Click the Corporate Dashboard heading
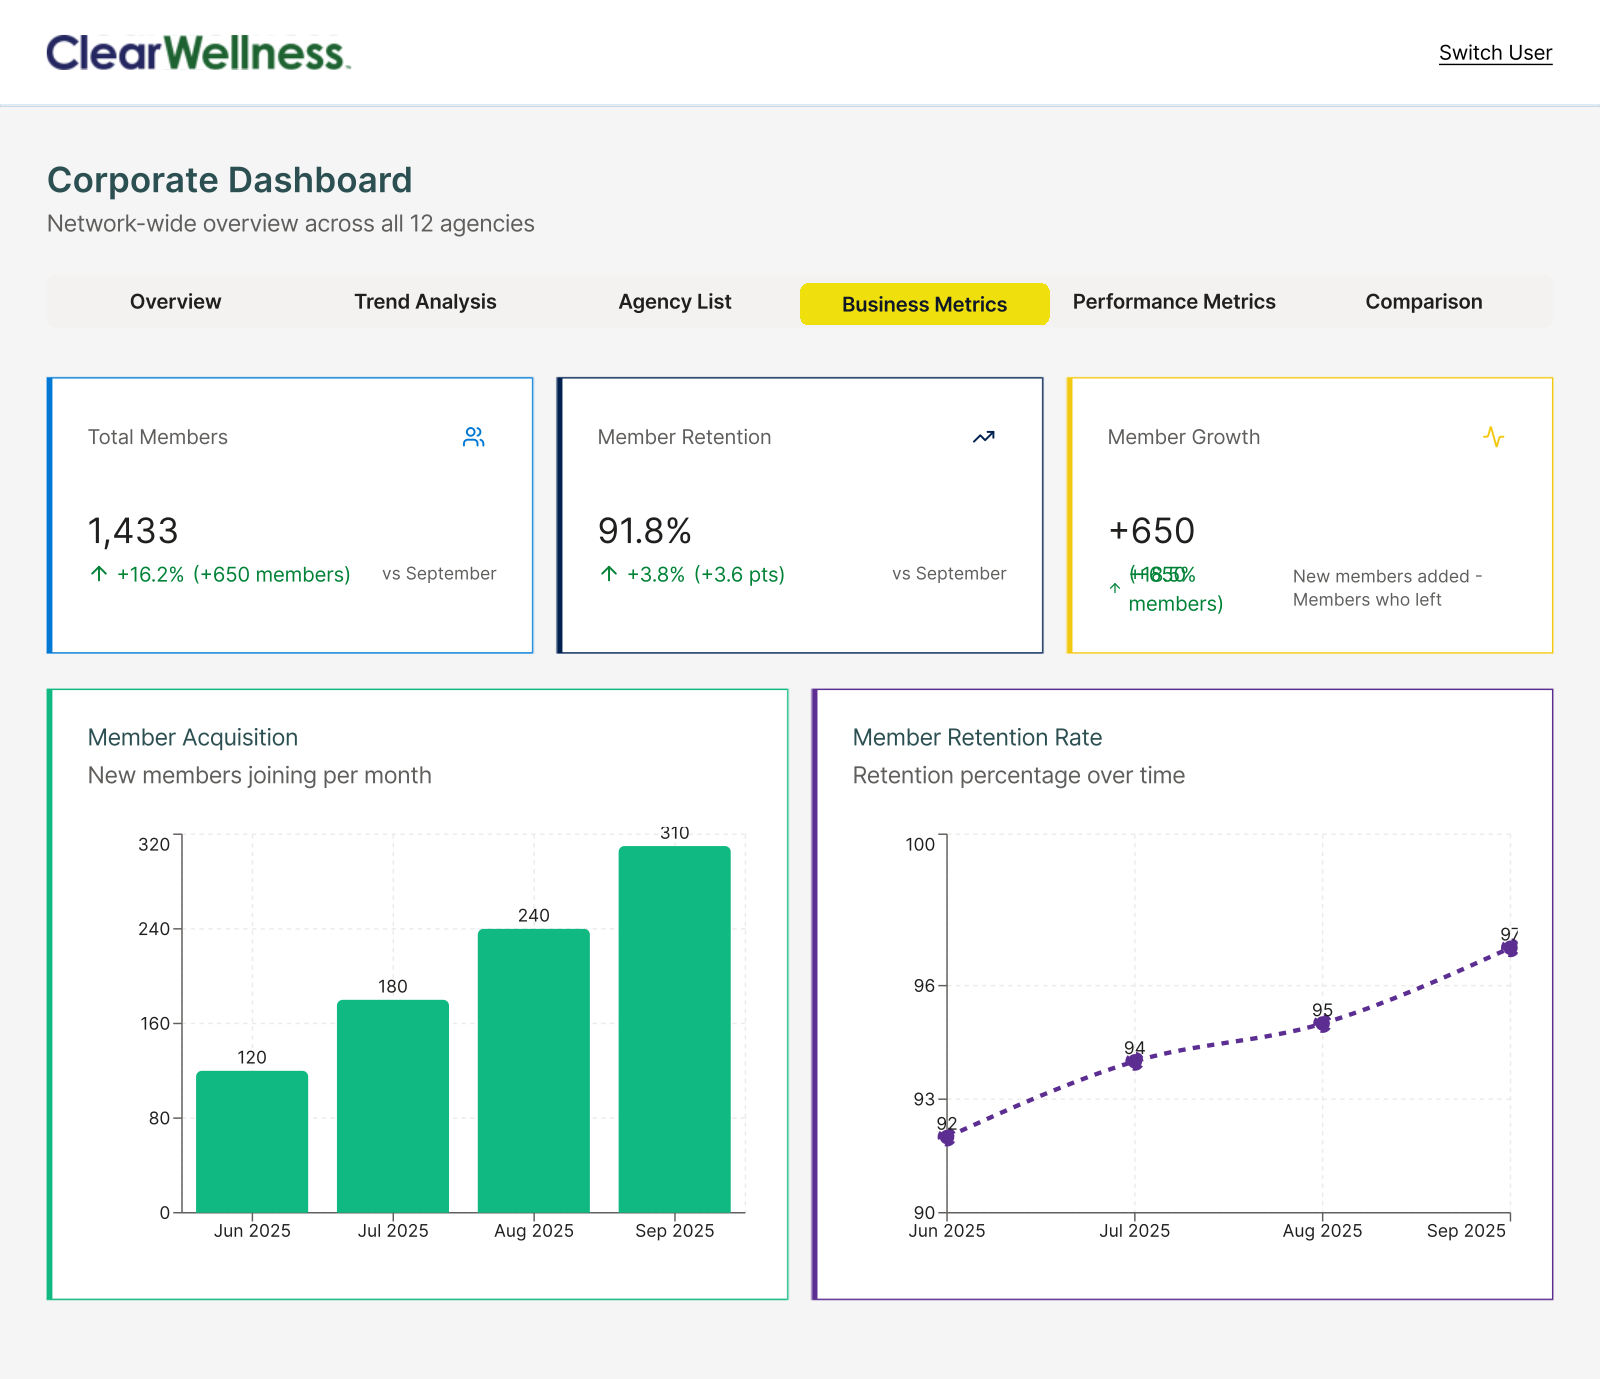Viewport: 1600px width, 1379px height. click(230, 180)
